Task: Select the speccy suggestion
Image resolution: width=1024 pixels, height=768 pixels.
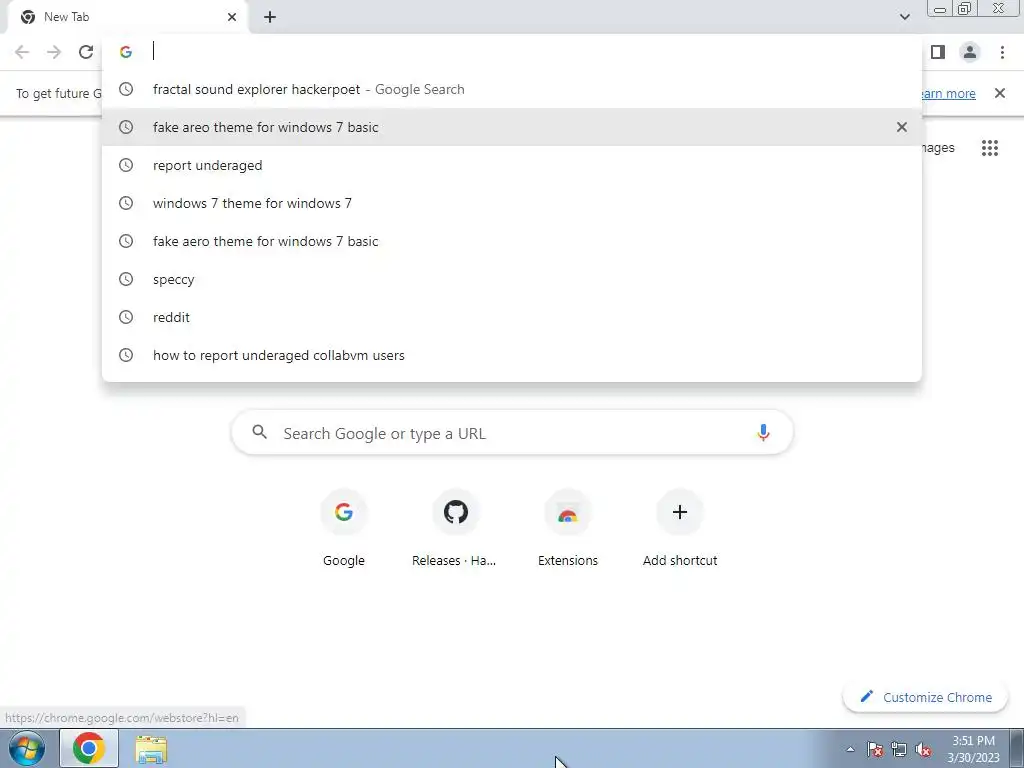Action: pyautogui.click(x=512, y=279)
